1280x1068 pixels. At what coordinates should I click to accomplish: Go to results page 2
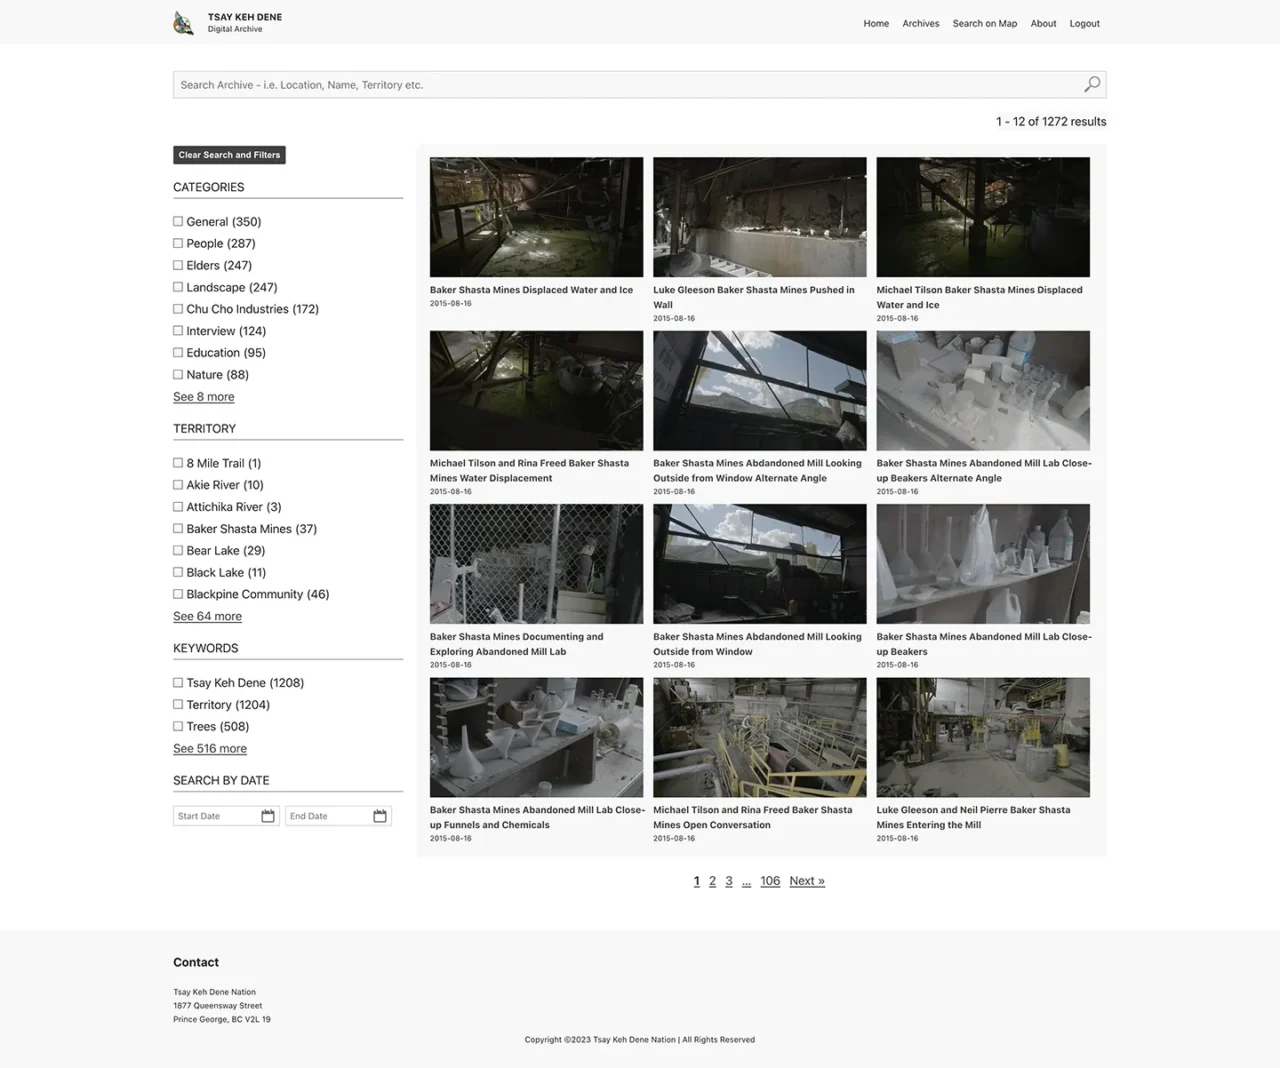point(712,881)
